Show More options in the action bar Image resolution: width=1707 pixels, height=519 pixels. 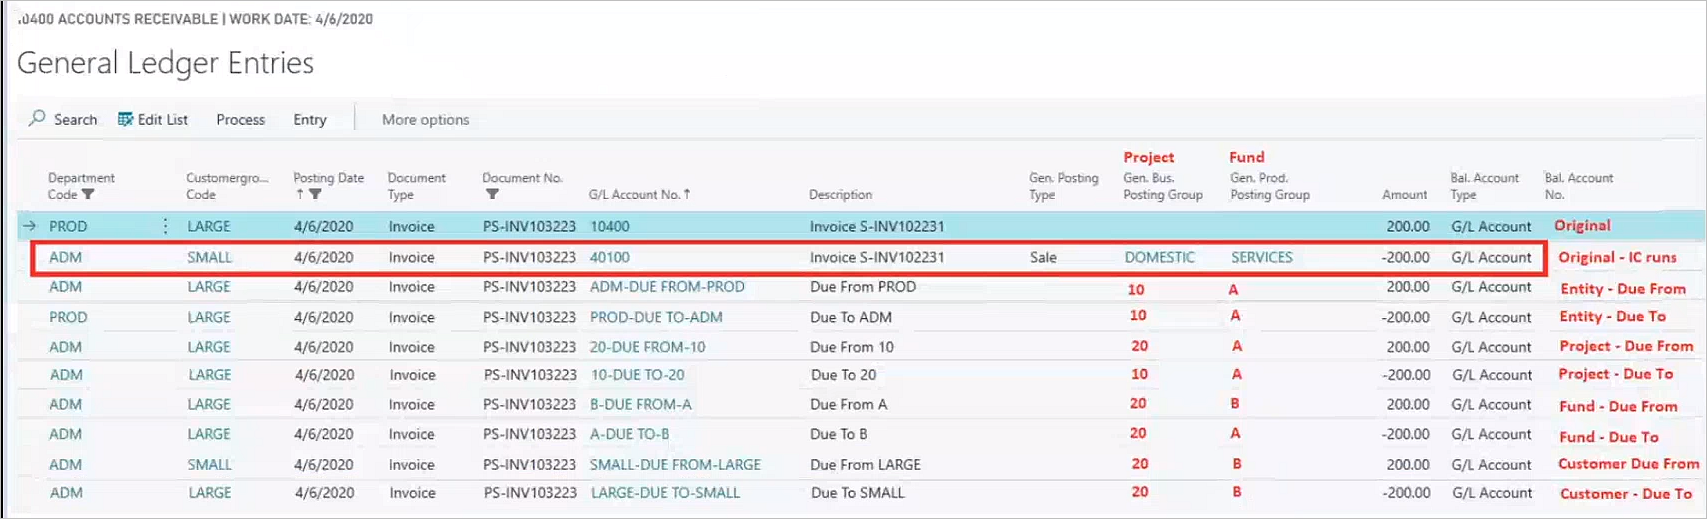pos(425,119)
